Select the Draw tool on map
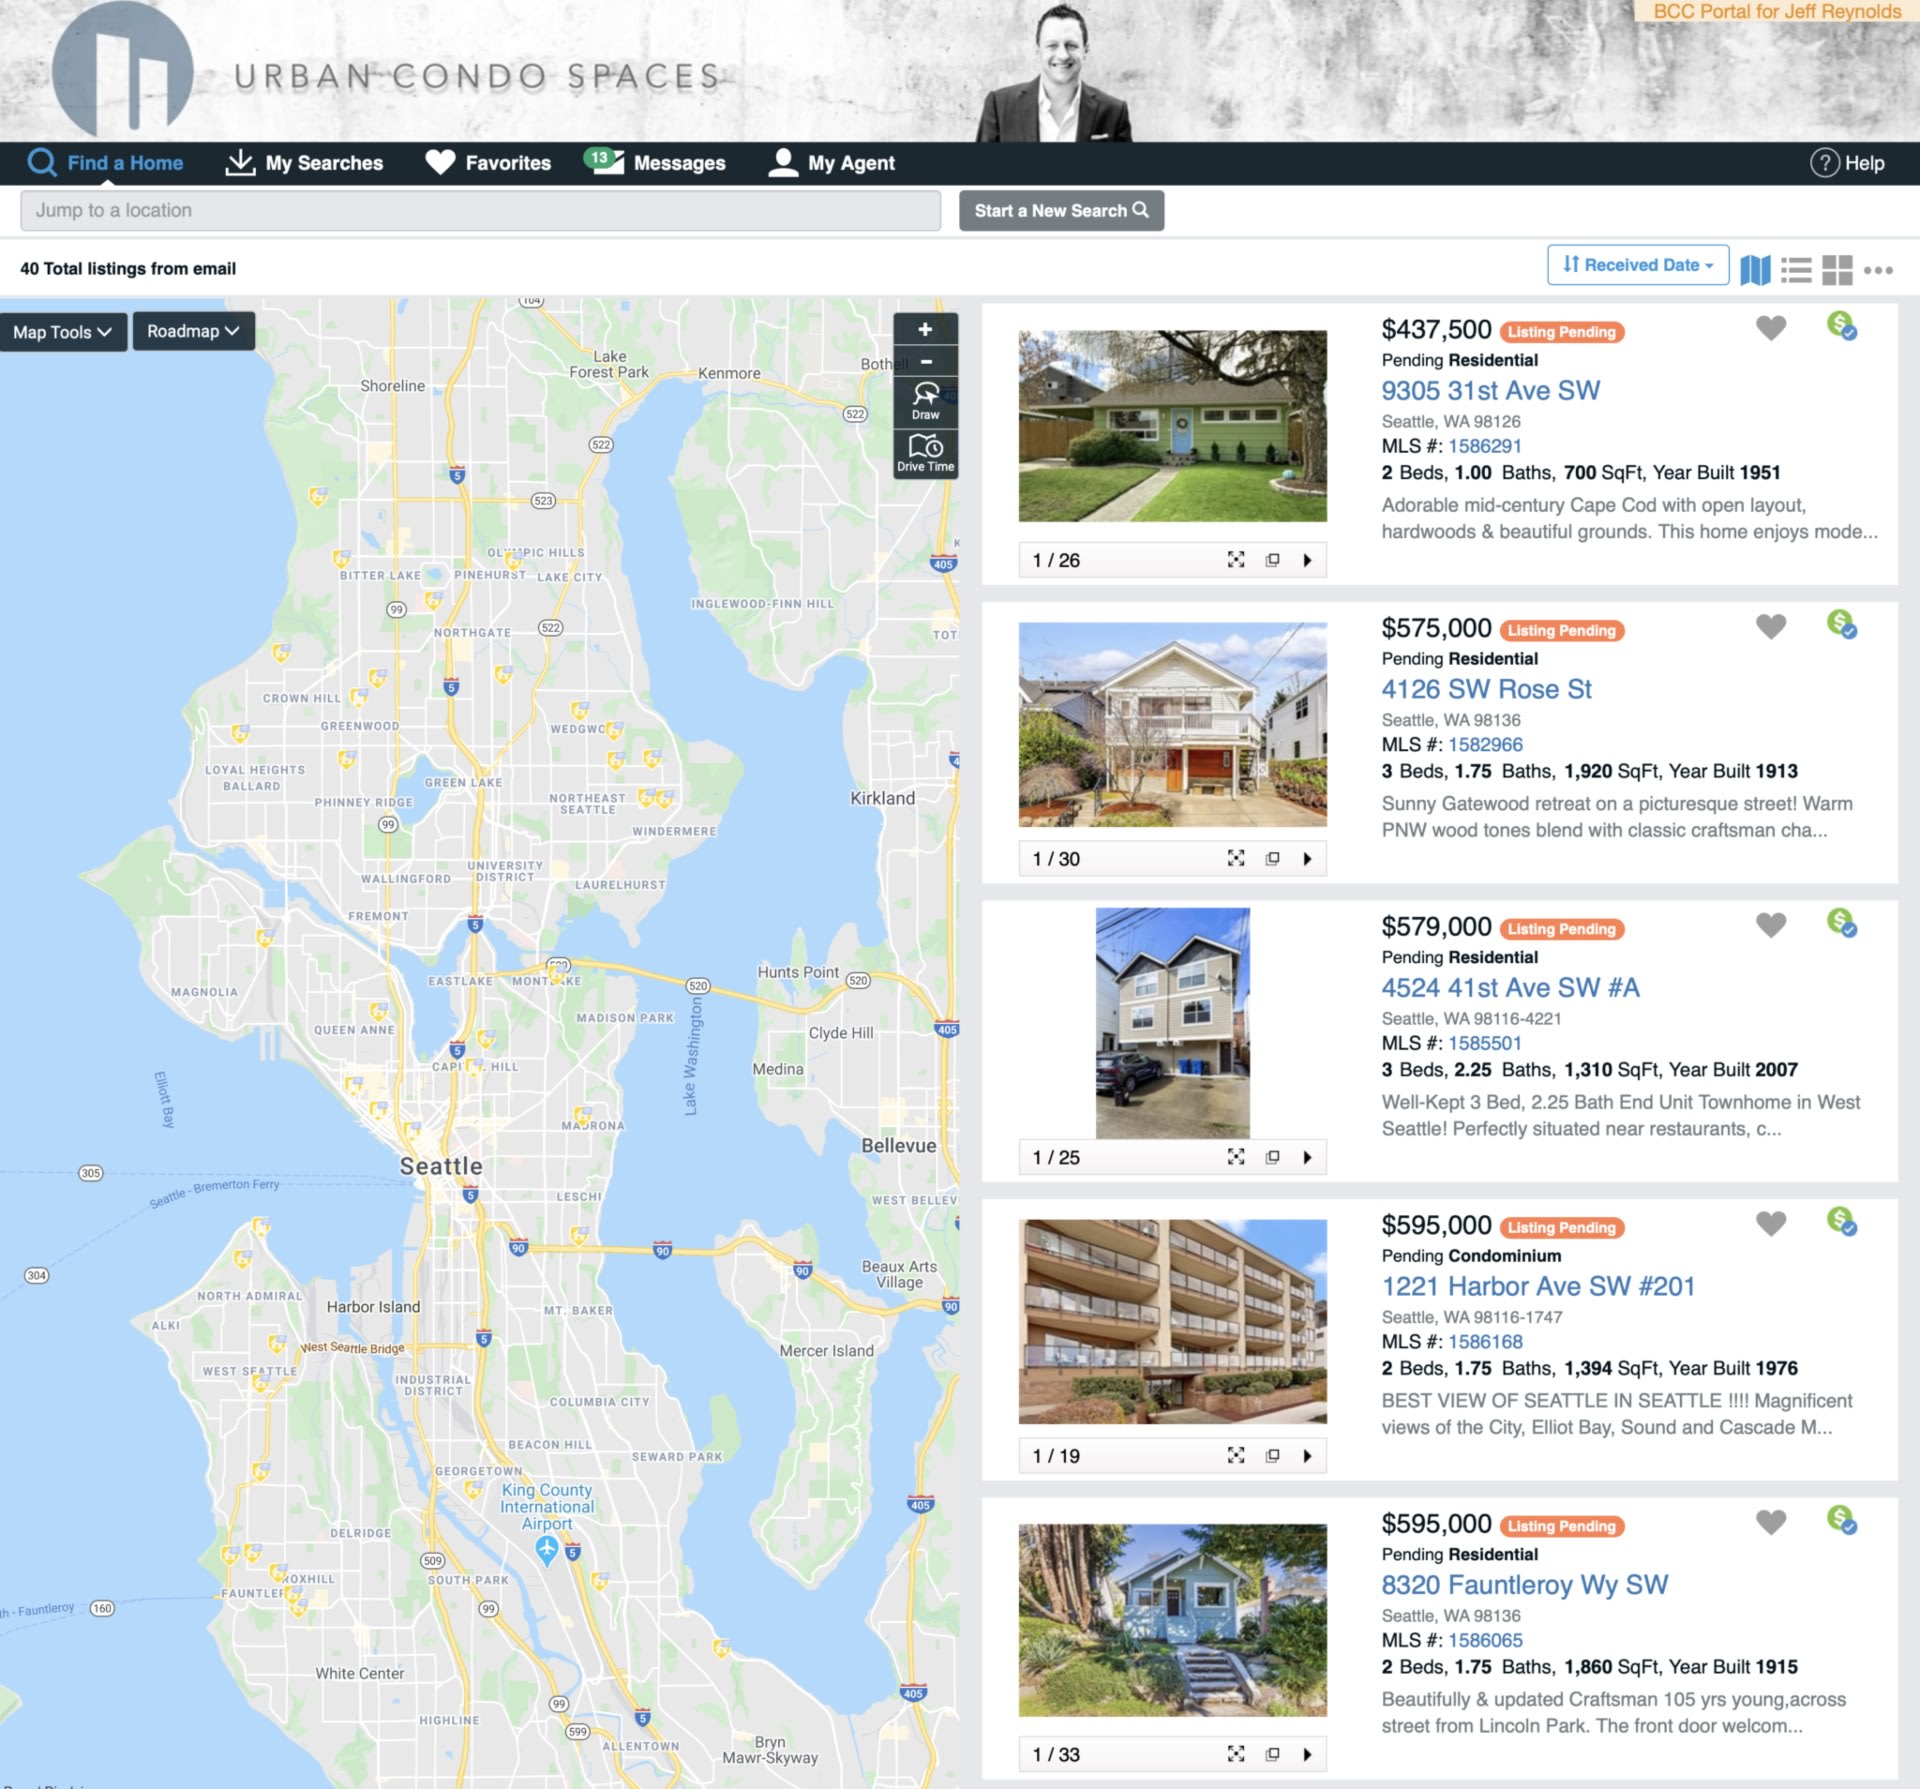 pyautogui.click(x=925, y=400)
